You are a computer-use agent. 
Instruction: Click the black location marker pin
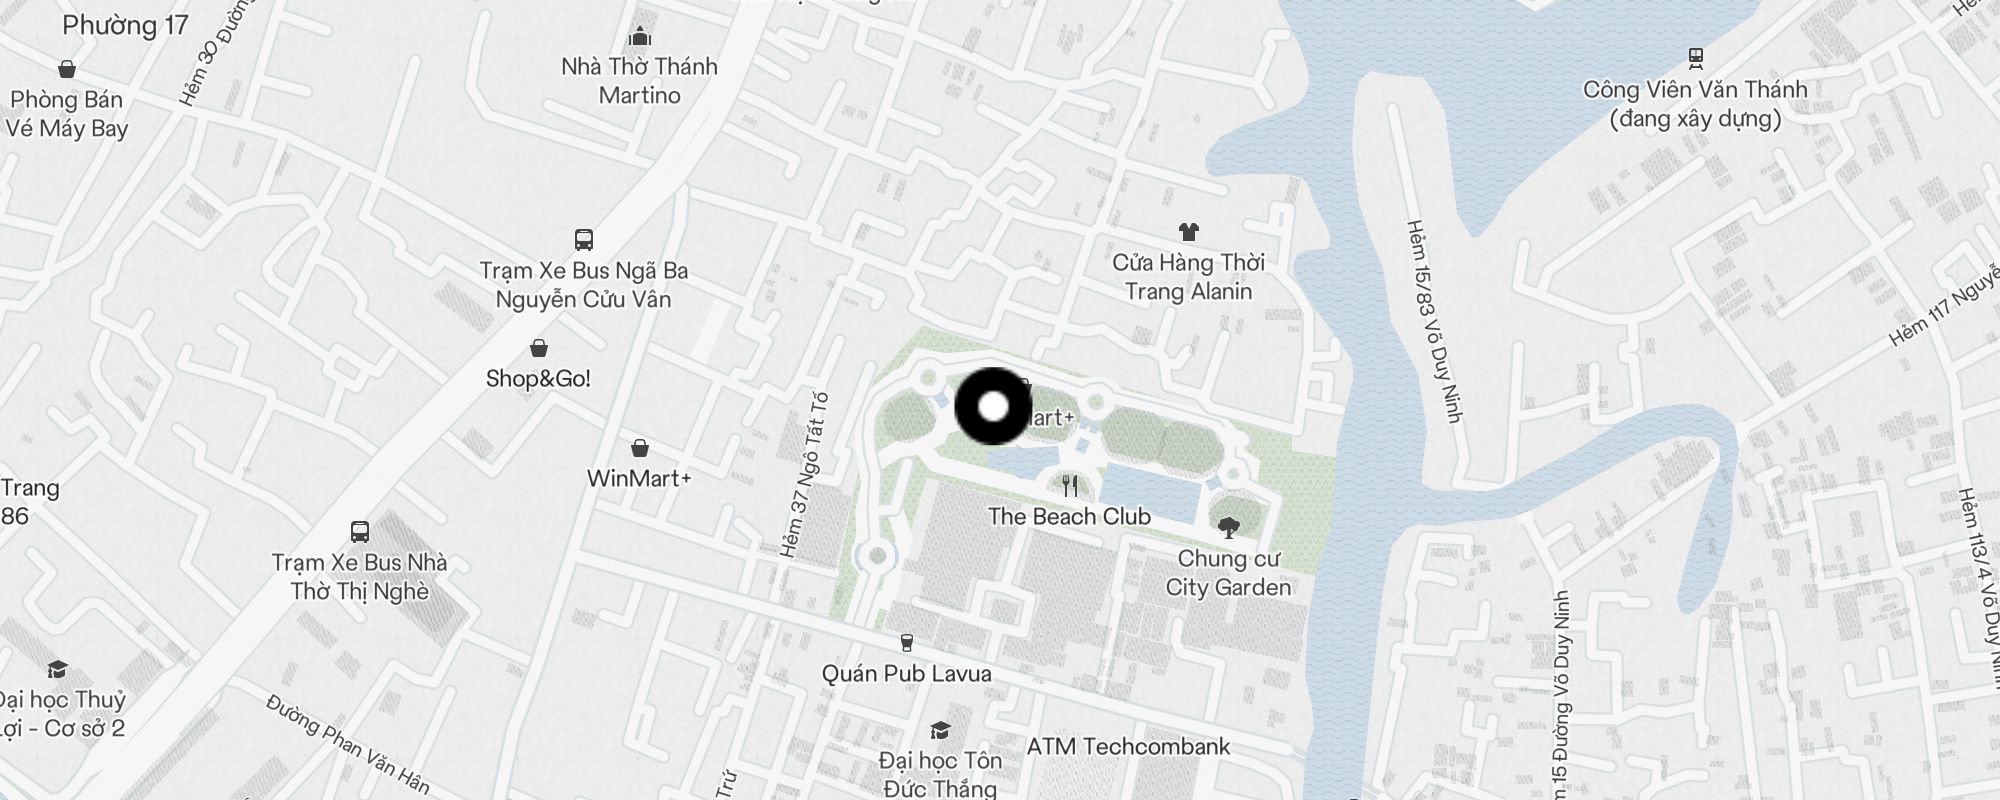pyautogui.click(x=993, y=406)
